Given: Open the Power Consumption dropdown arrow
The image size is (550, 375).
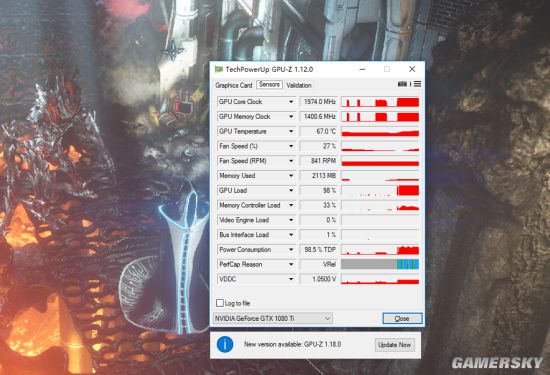Looking at the screenshot, I should (291, 250).
